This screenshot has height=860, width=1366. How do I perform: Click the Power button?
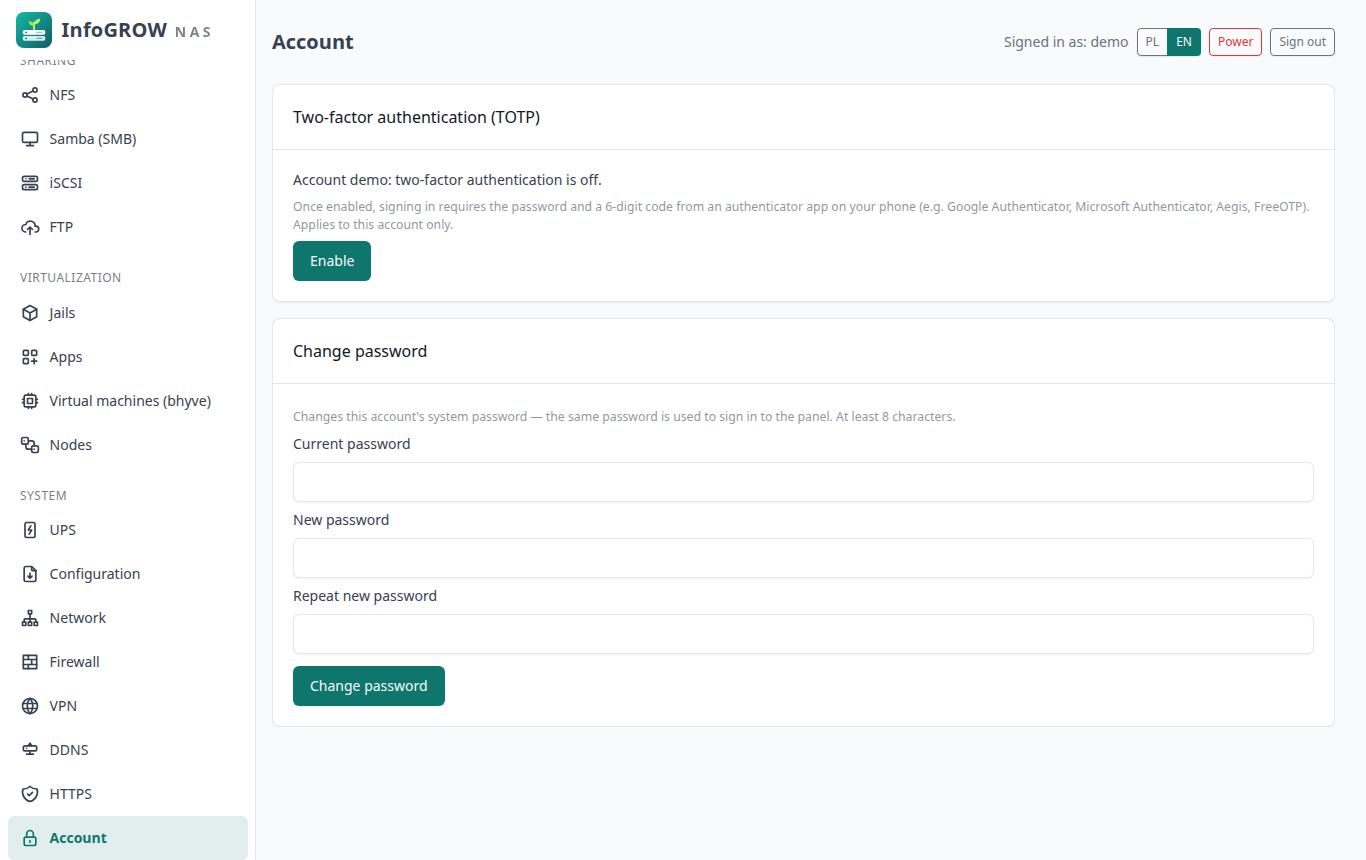click(x=1235, y=42)
